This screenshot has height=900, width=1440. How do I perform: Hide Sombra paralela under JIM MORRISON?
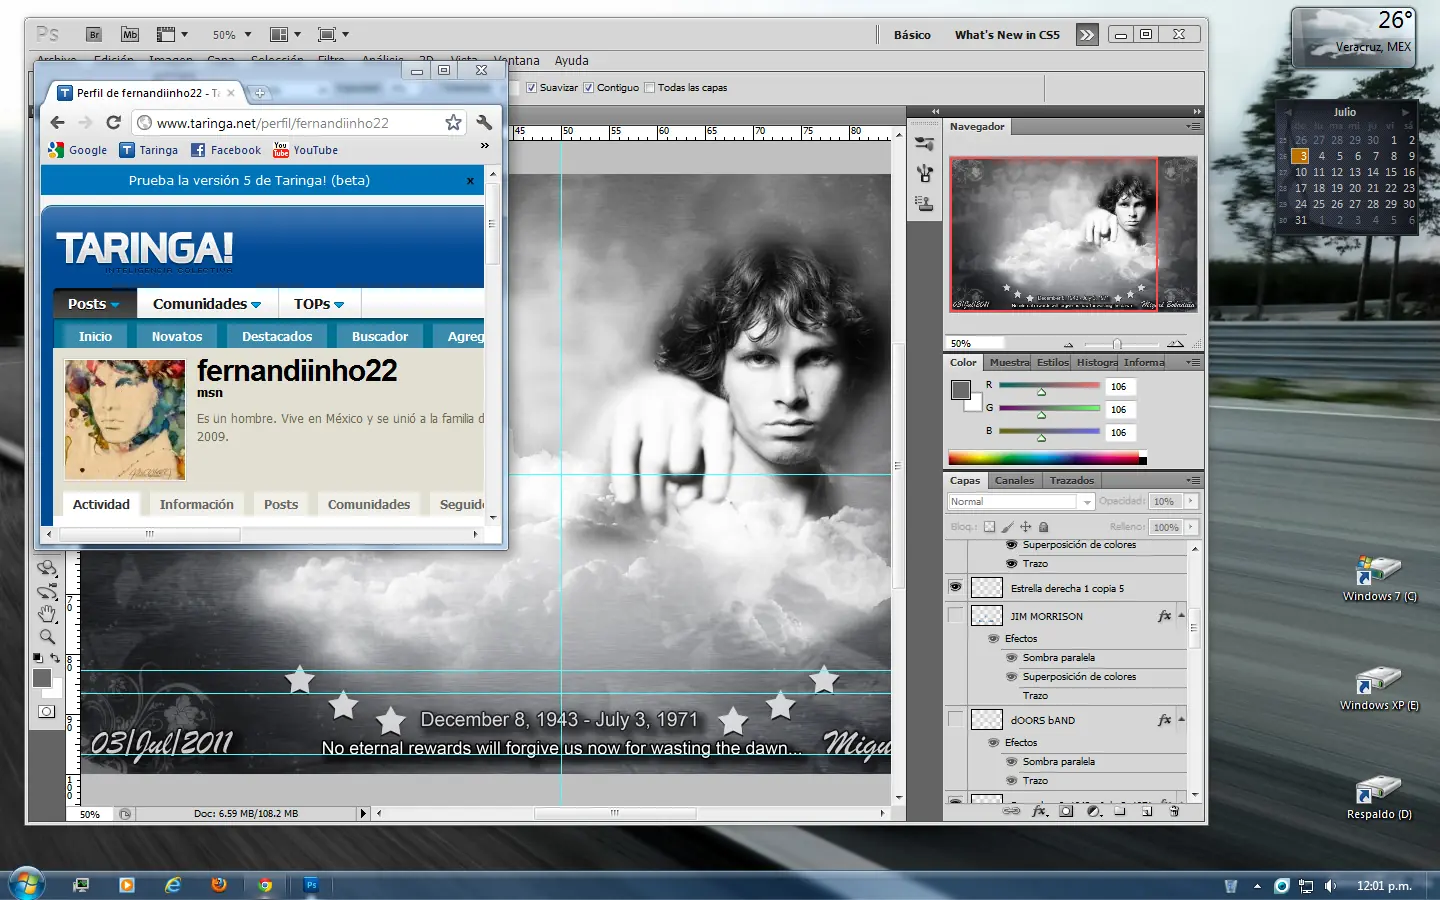[x=1011, y=658]
